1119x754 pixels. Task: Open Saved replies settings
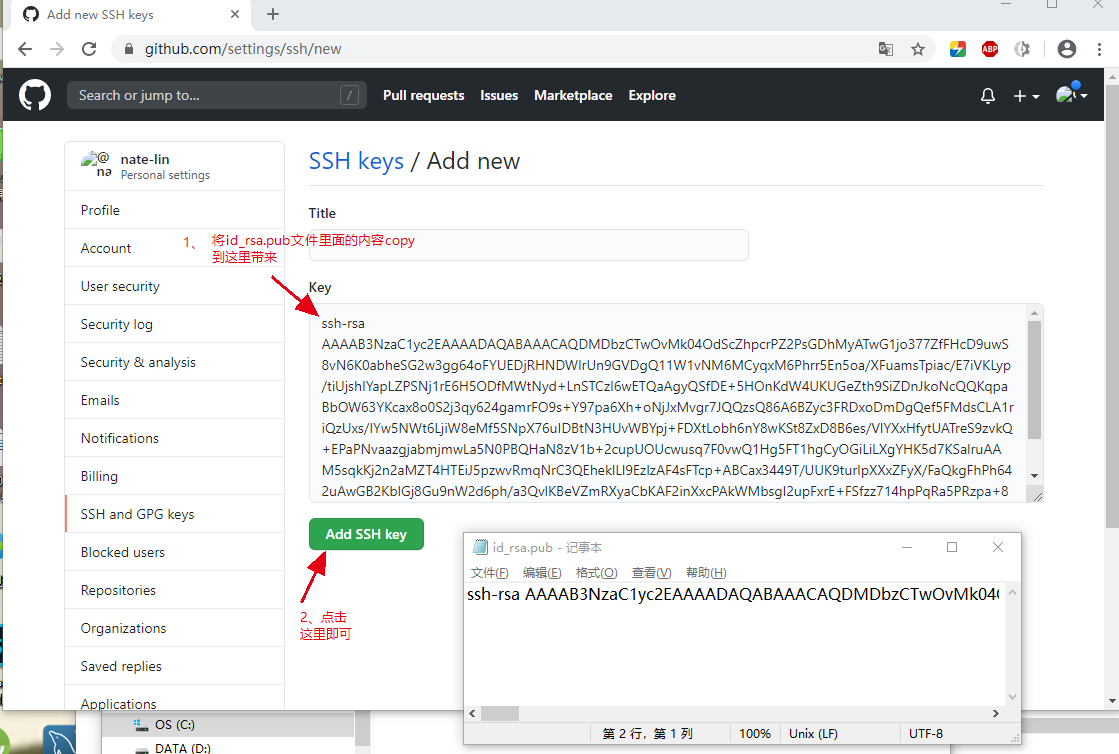coord(174,666)
